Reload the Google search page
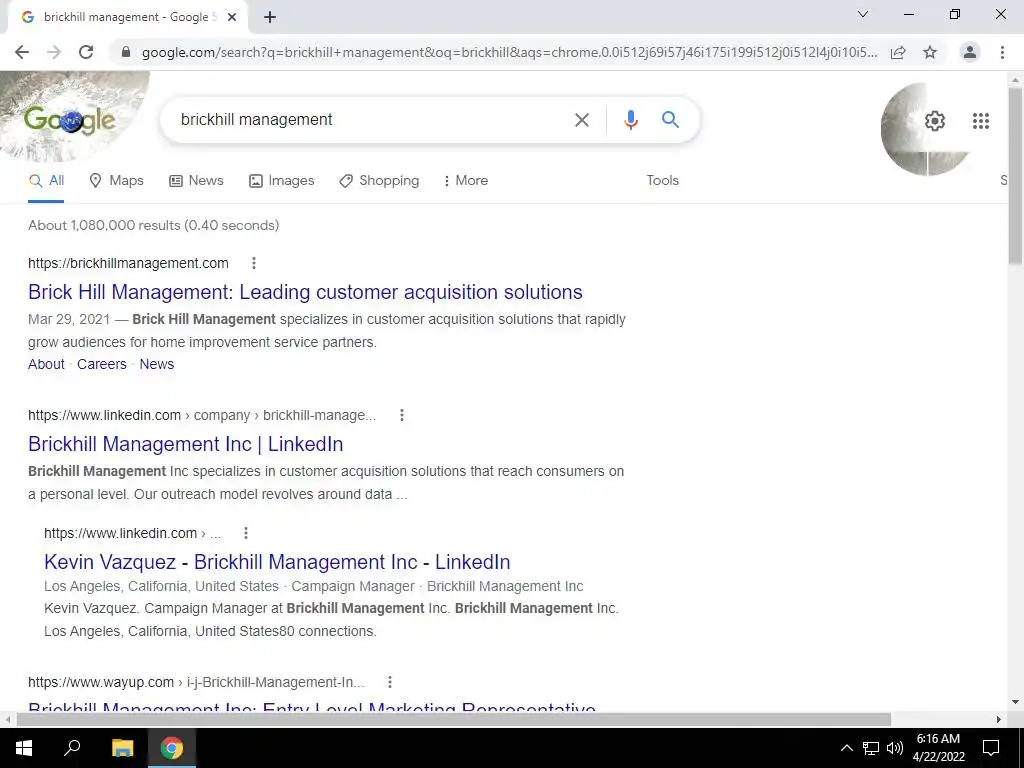The height and width of the screenshot is (768, 1024). pos(86,52)
